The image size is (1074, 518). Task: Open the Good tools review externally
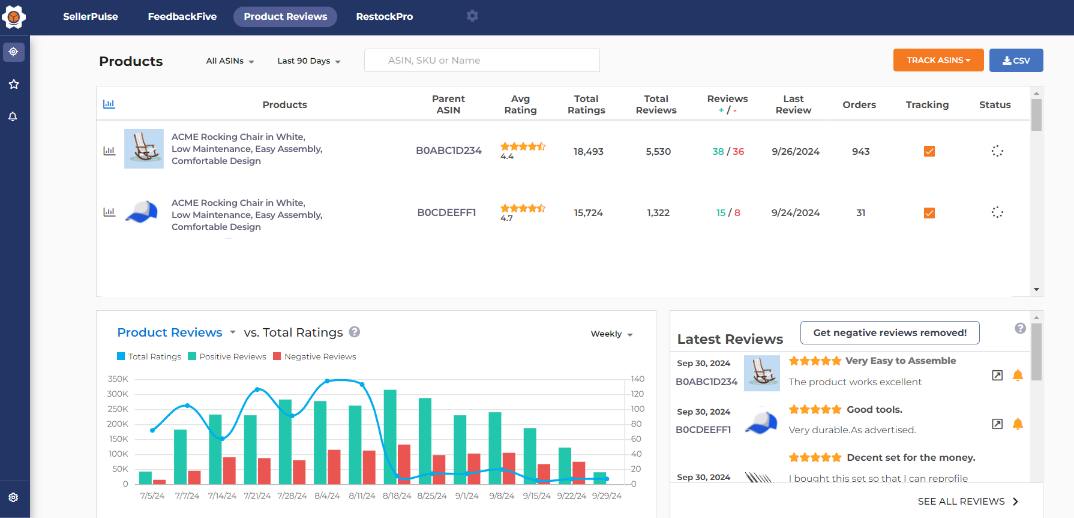click(x=997, y=424)
